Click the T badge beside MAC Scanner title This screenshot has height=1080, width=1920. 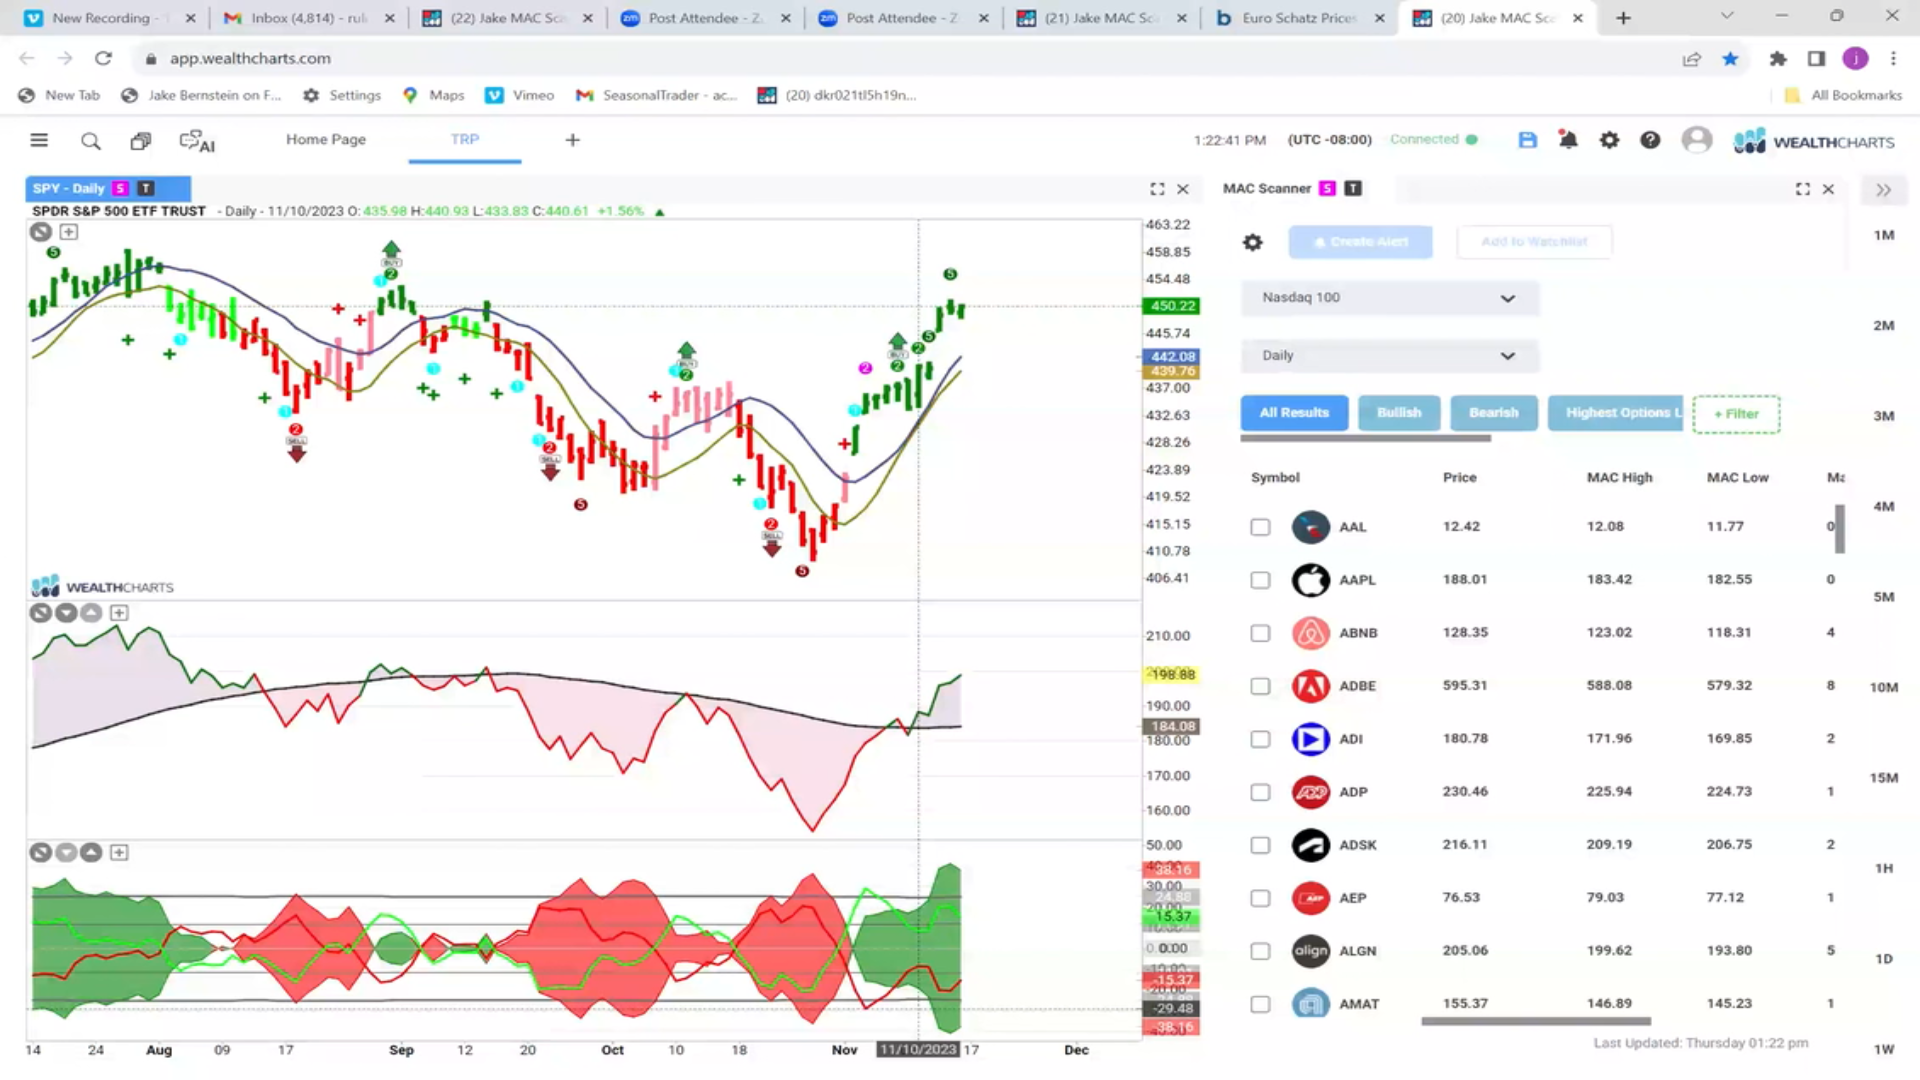click(1353, 188)
